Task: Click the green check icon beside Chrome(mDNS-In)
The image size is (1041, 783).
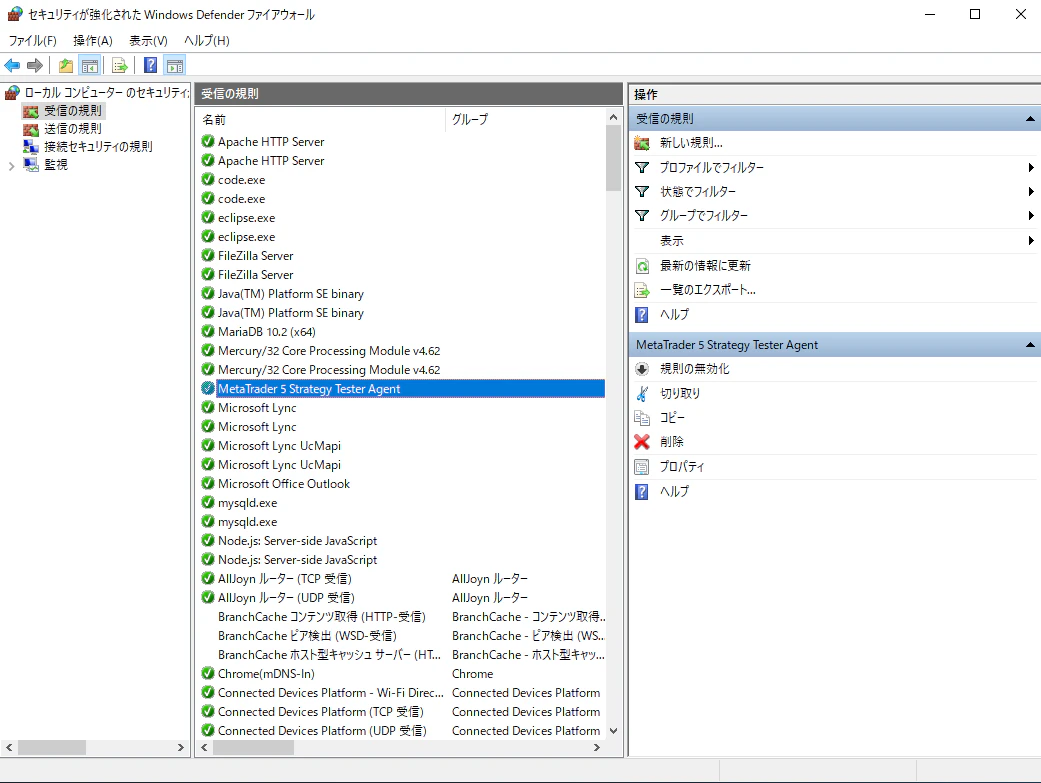Action: pos(208,673)
